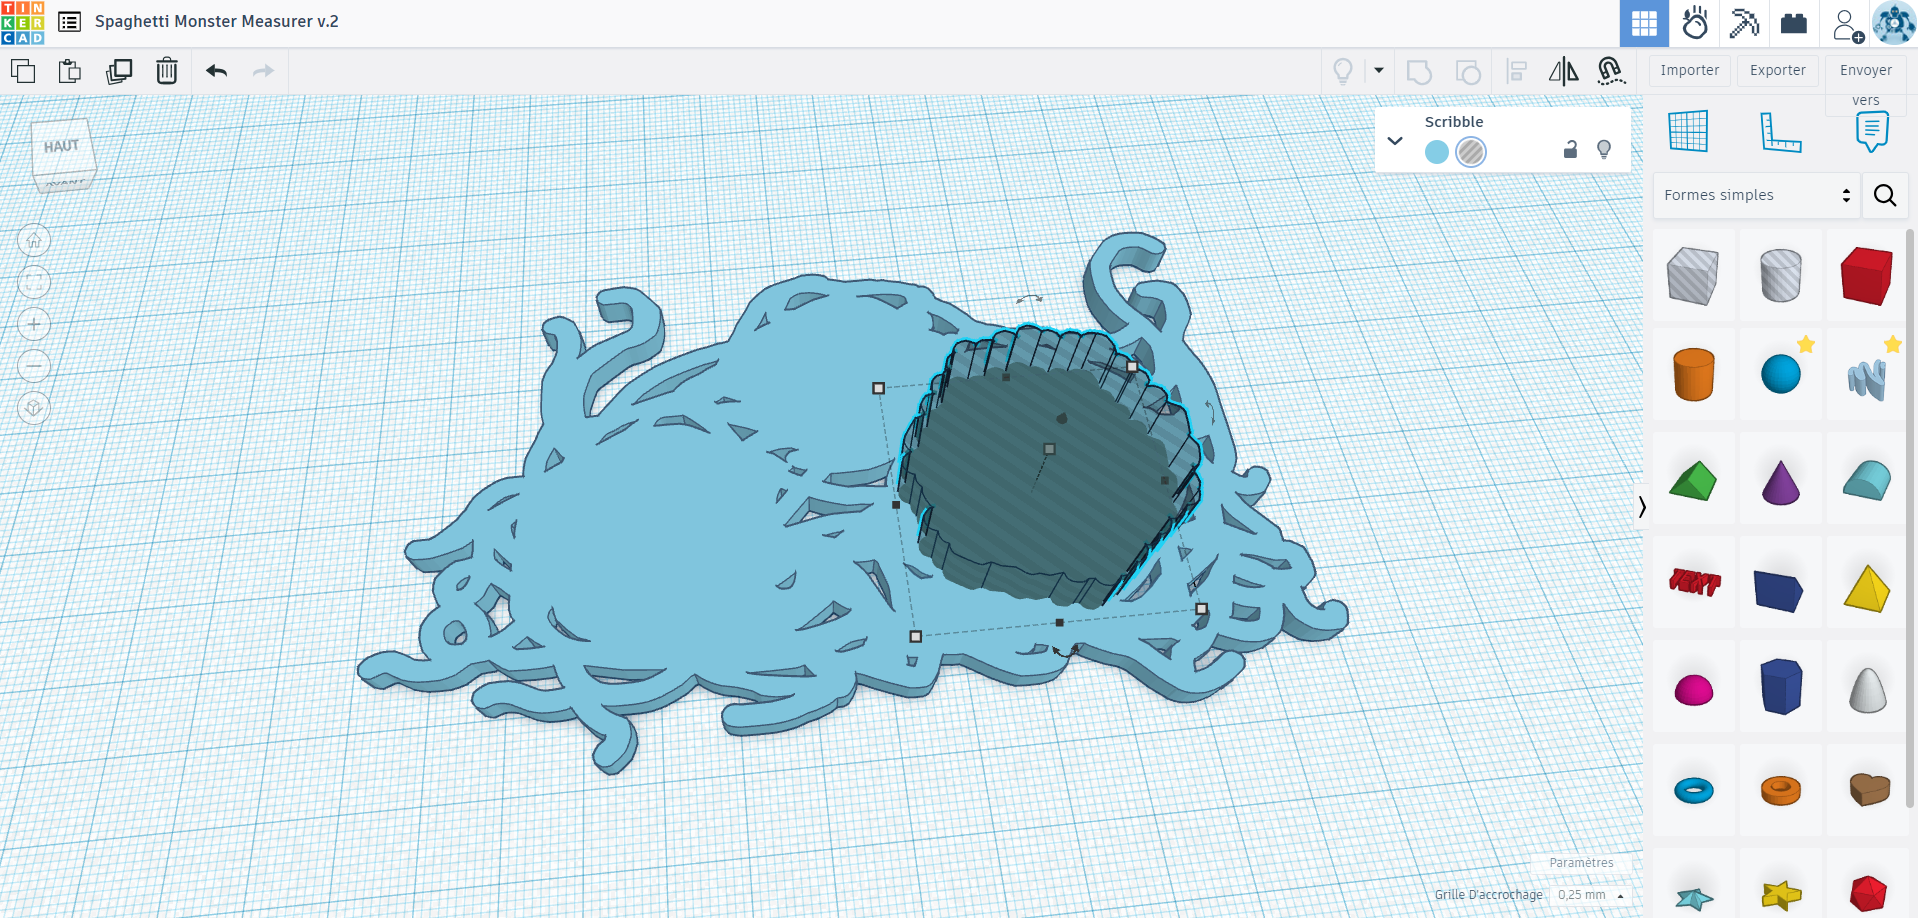Open the design list menu icon
The image size is (1918, 918).
tap(70, 22)
